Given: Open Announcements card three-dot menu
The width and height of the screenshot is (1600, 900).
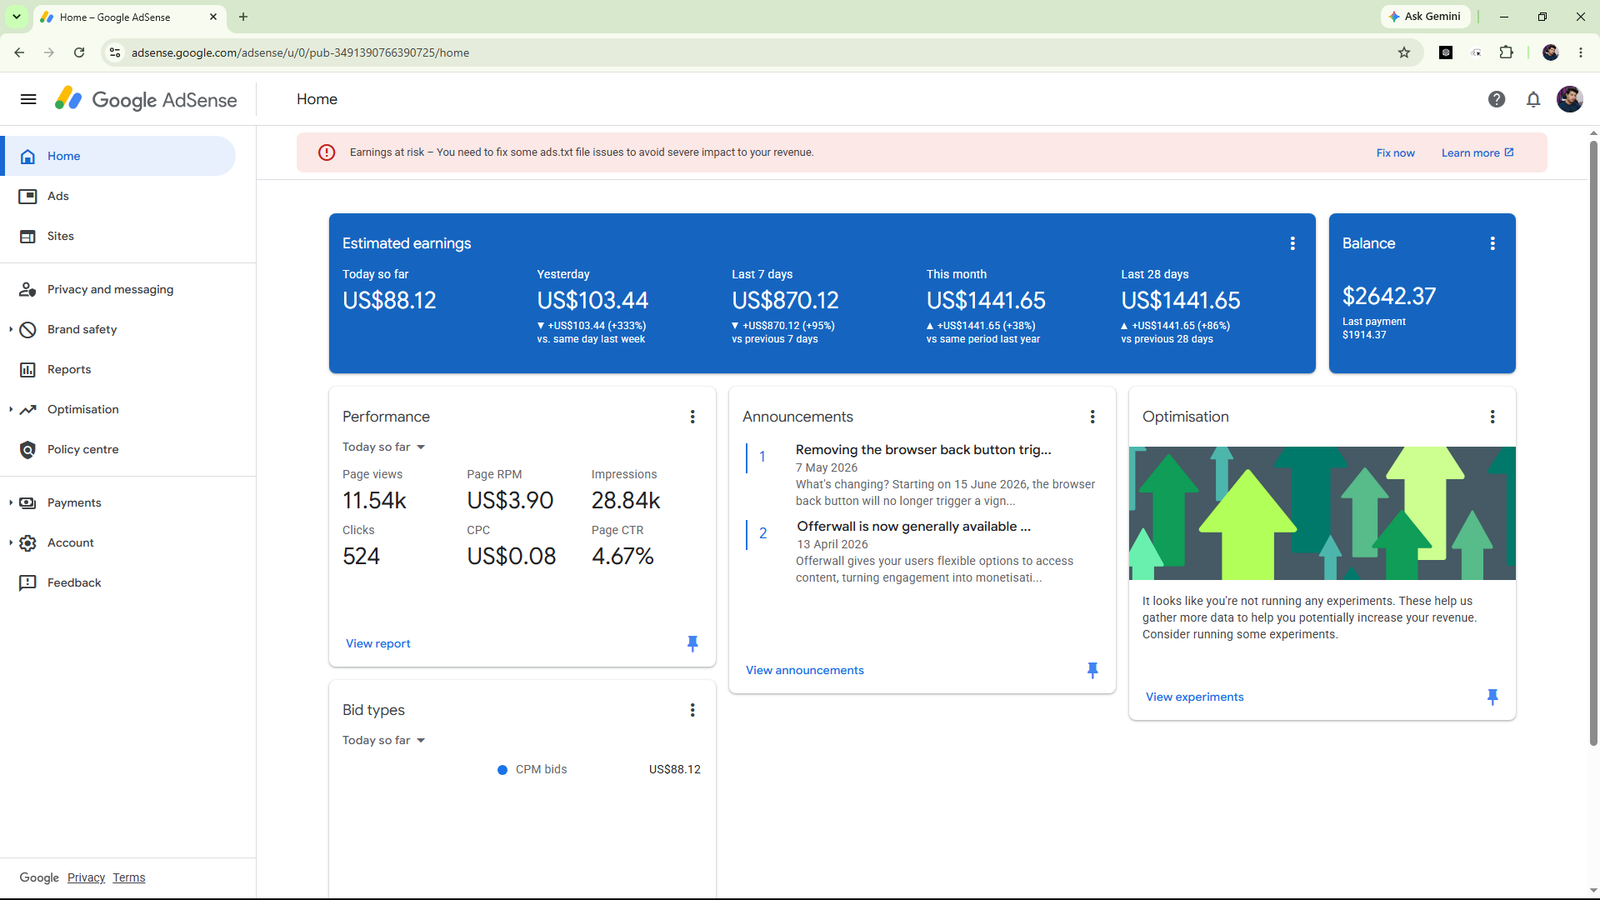Looking at the screenshot, I should pos(1092,417).
